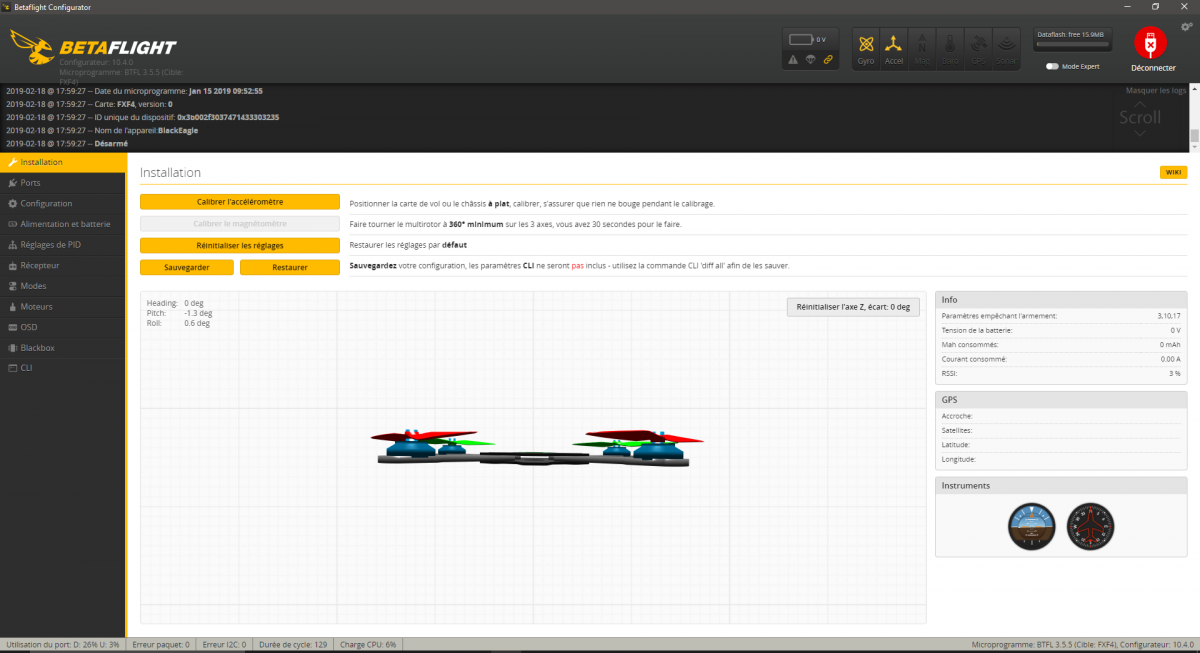Click Réinitialiser les réglages button

pos(240,245)
